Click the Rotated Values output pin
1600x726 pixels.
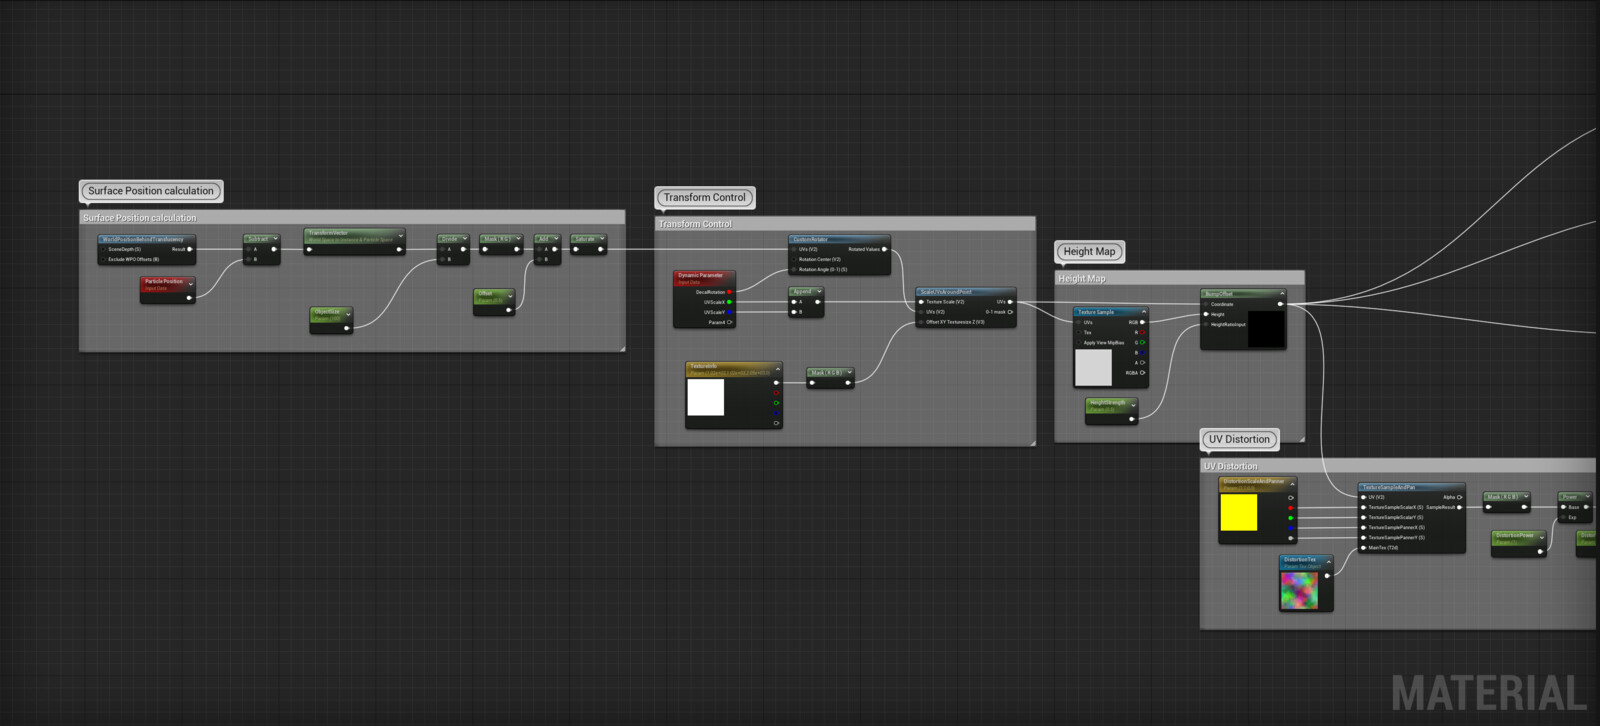pyautogui.click(x=884, y=249)
